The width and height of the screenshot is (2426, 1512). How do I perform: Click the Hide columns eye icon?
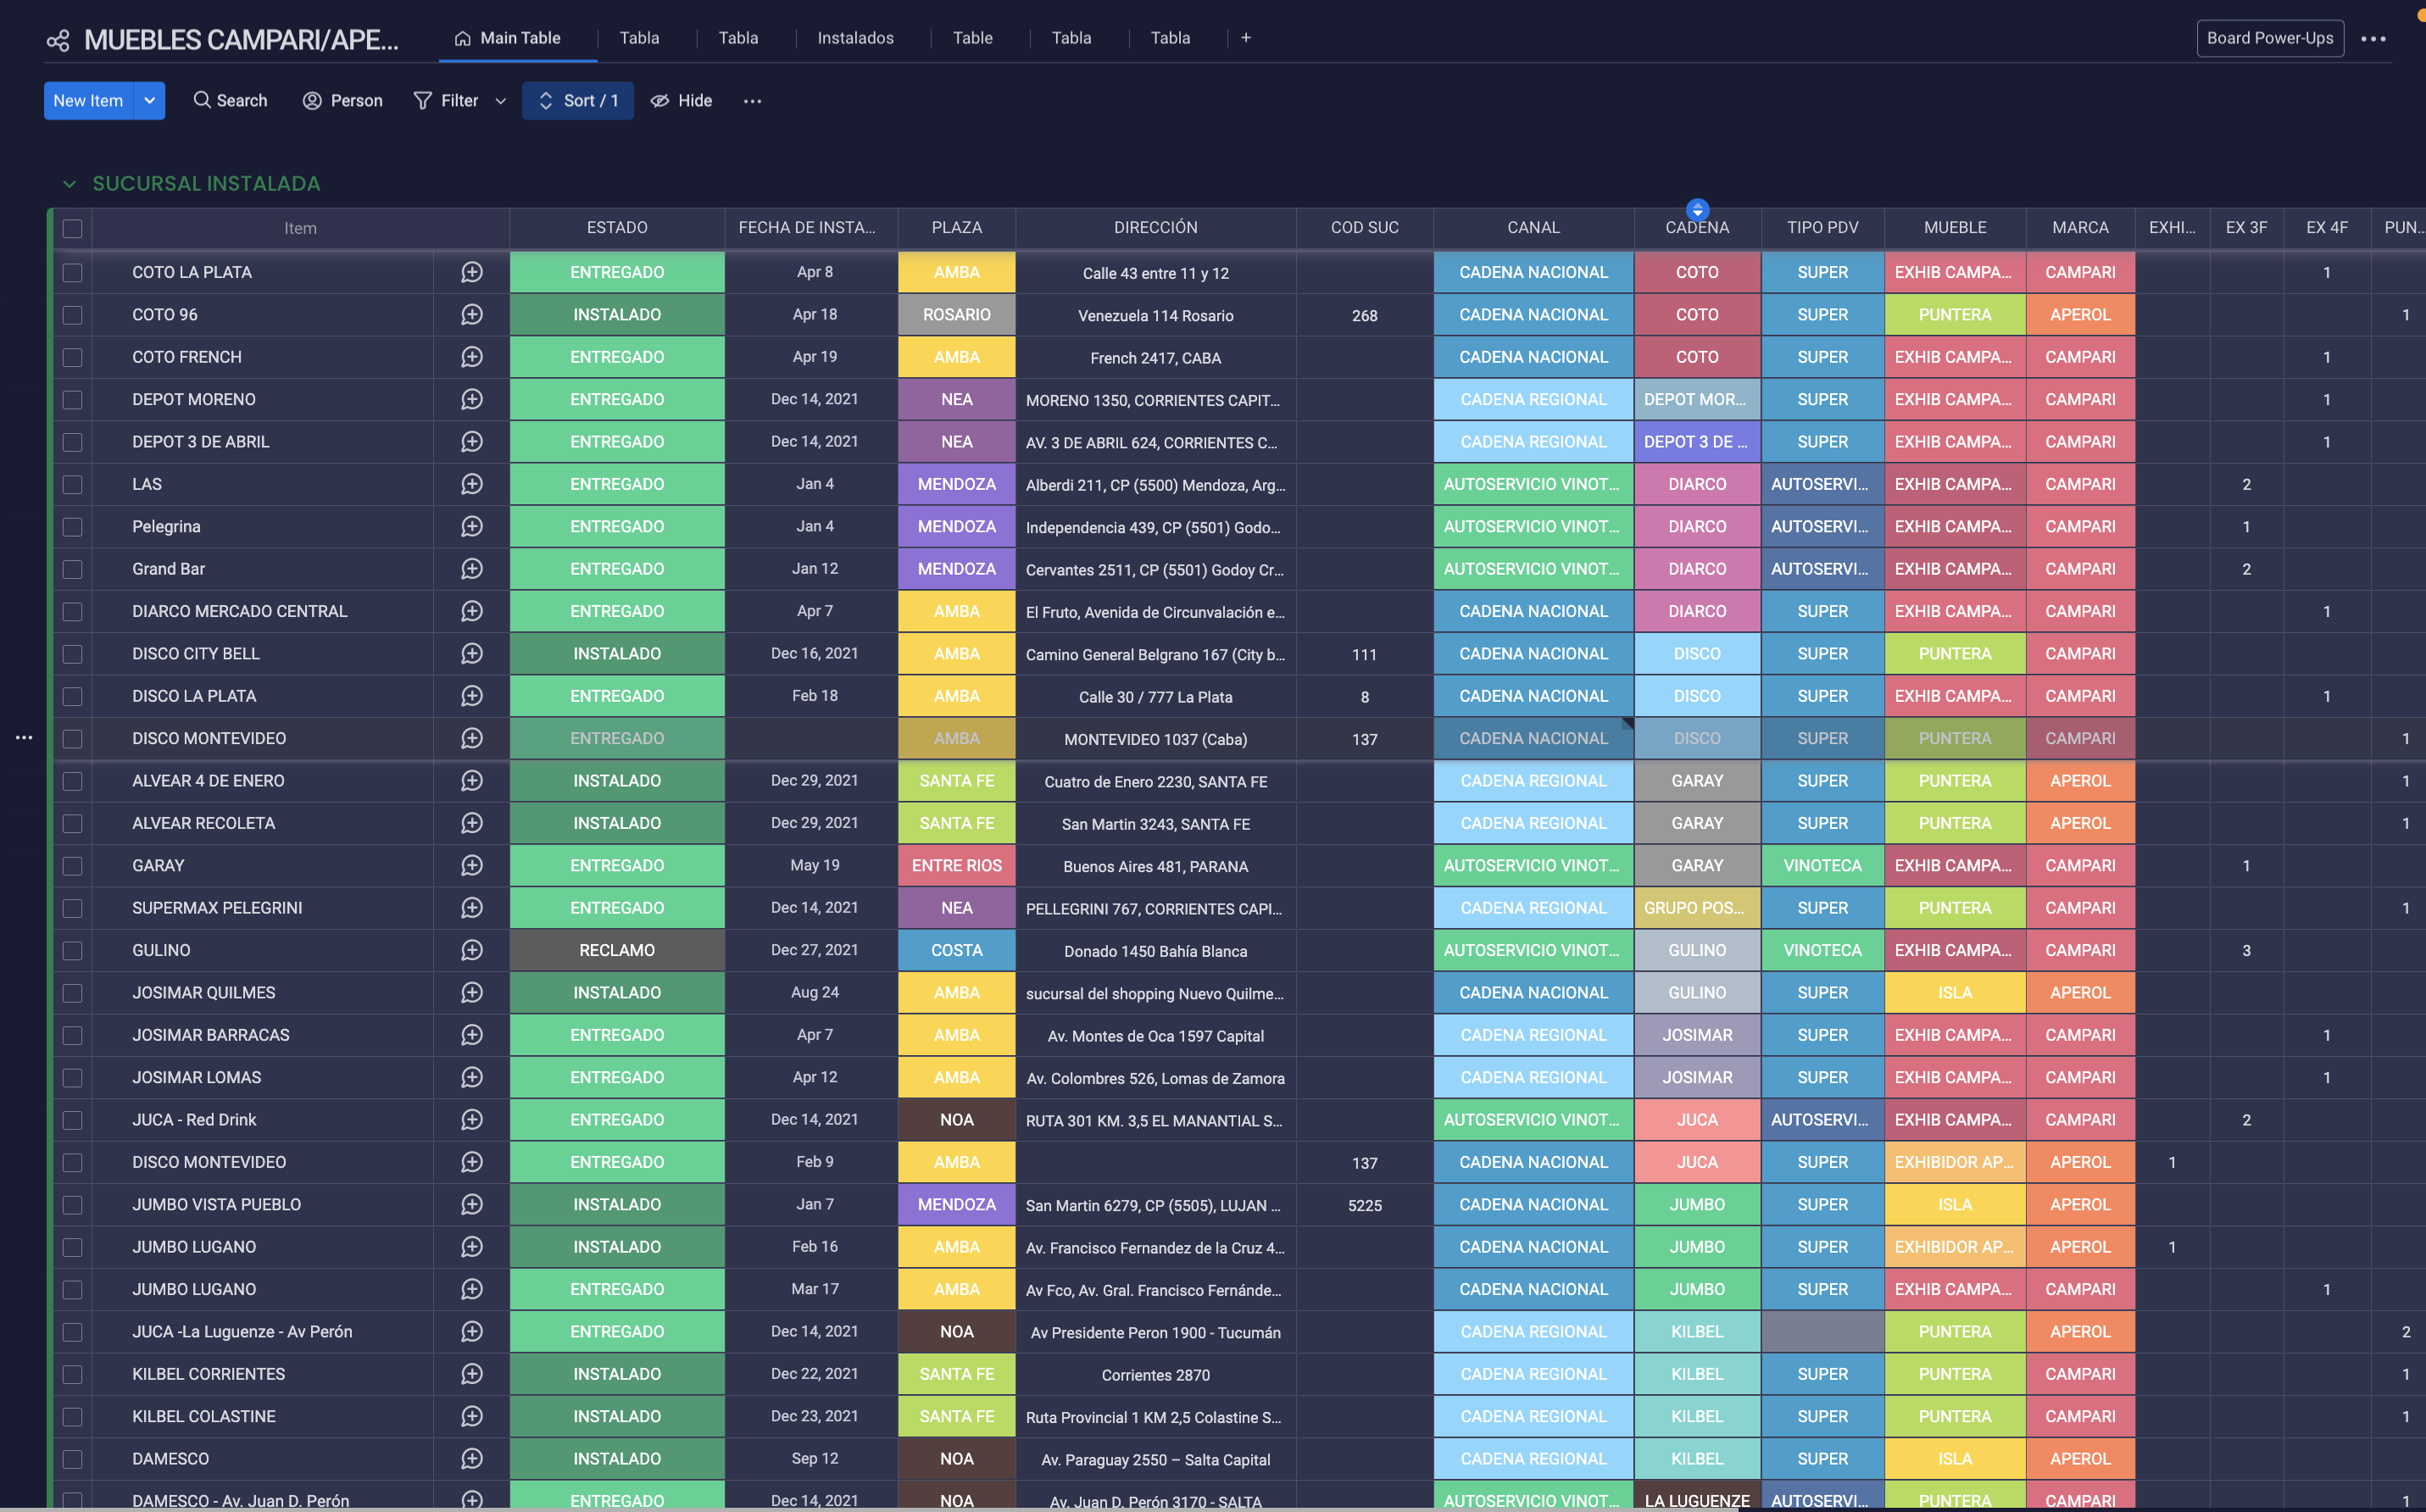pos(660,100)
